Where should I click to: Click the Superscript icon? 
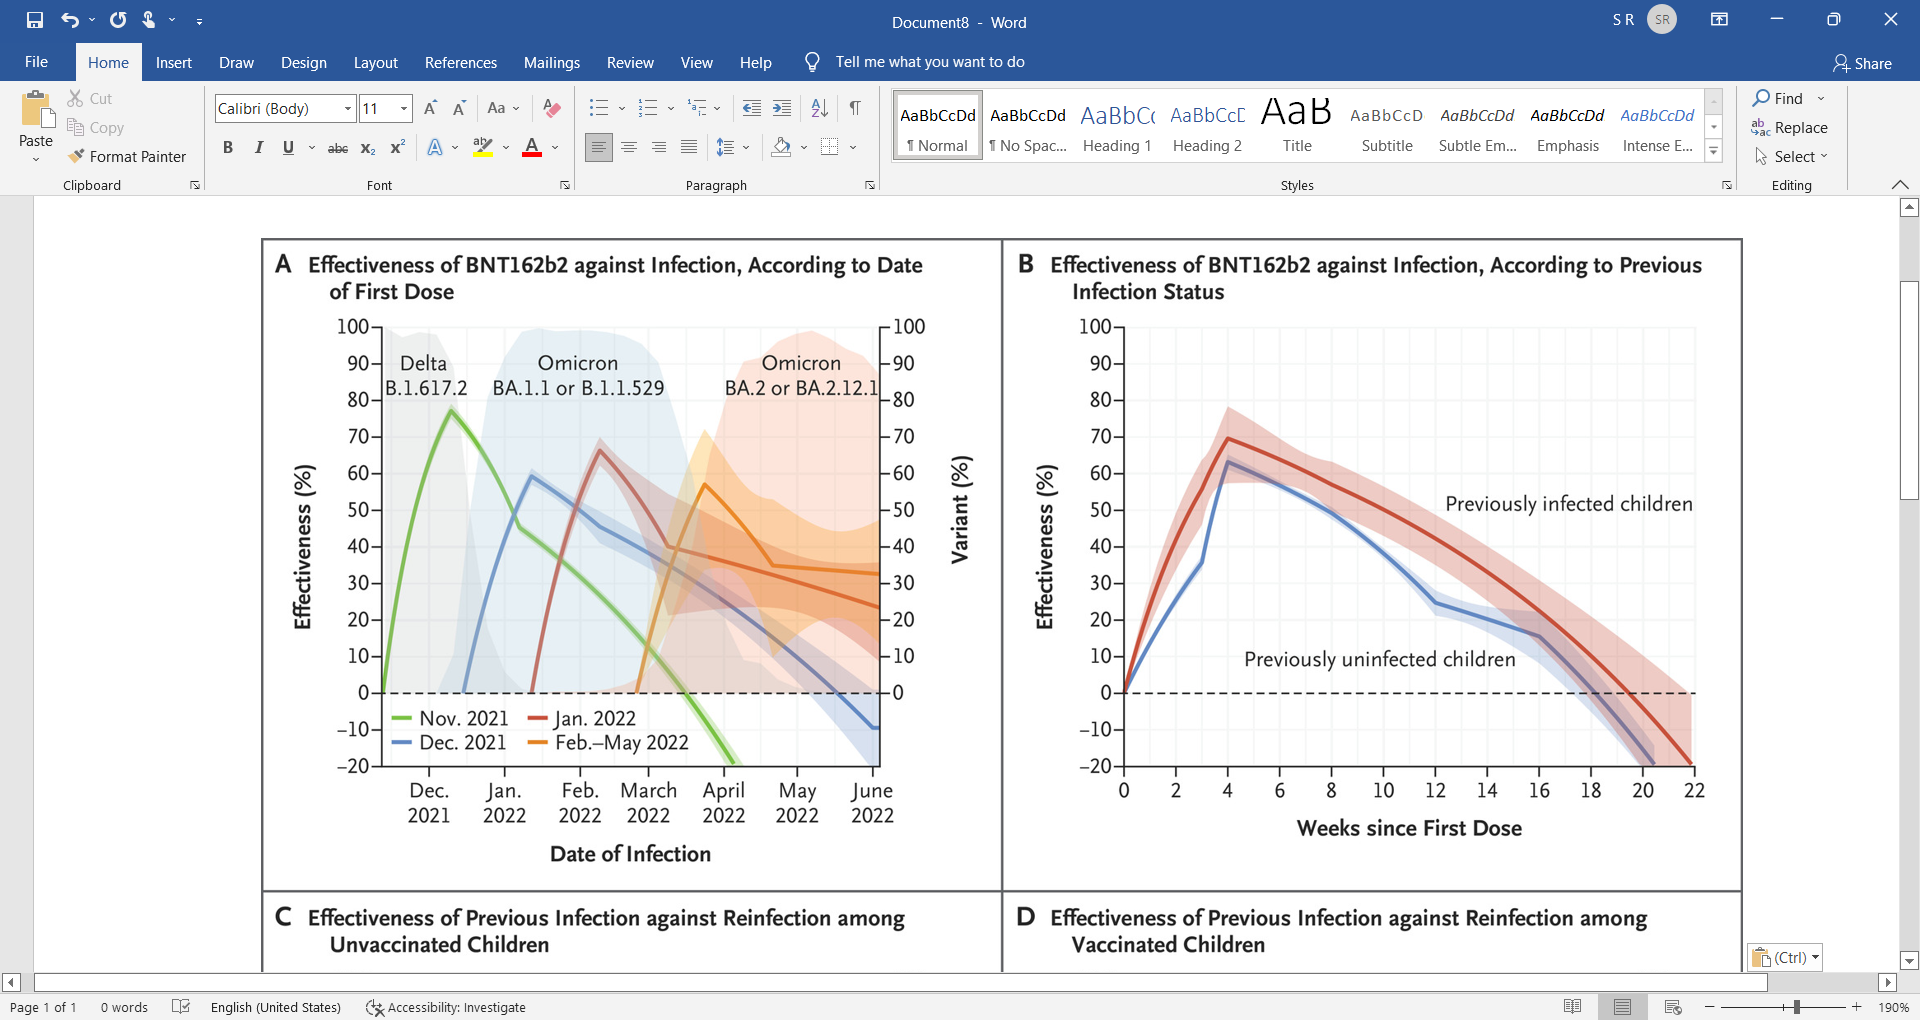pos(397,148)
